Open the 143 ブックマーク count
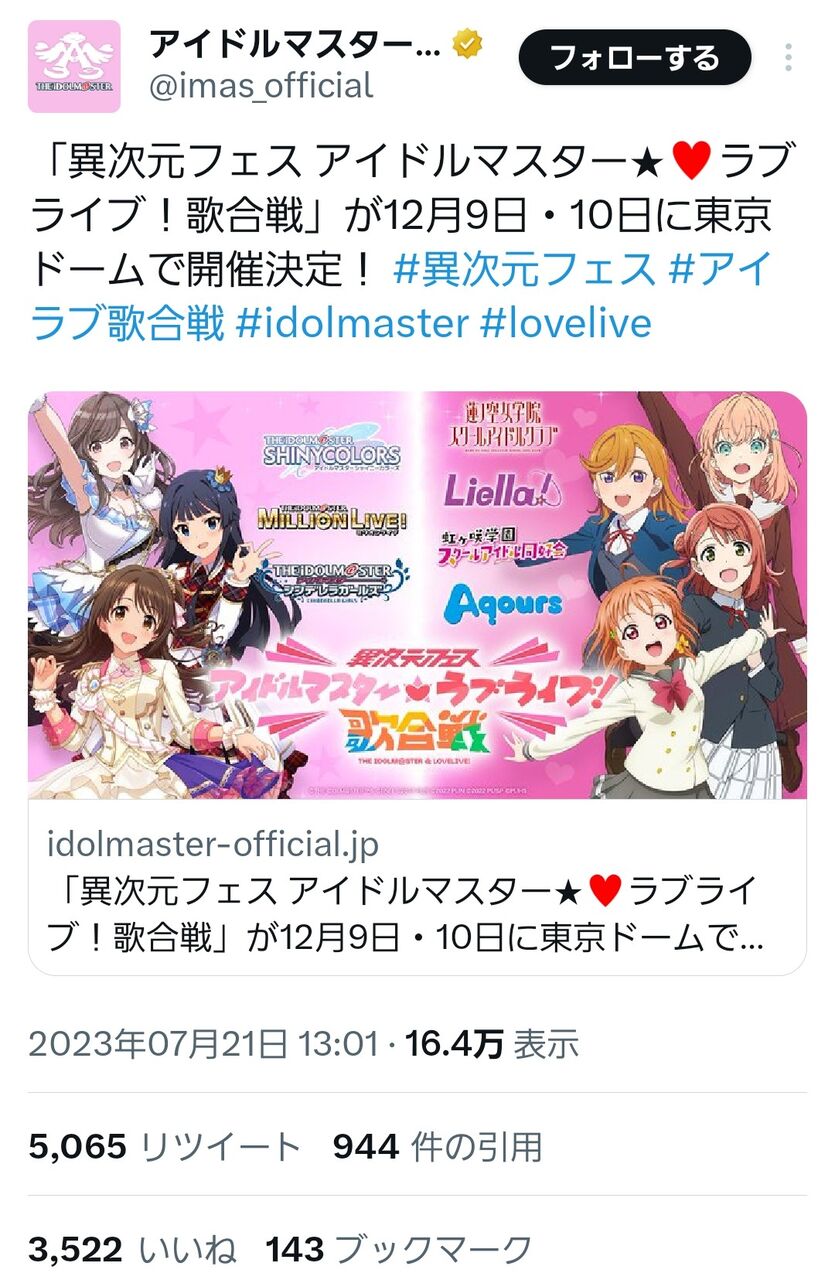The height and width of the screenshot is (1280, 835). click(x=399, y=1249)
